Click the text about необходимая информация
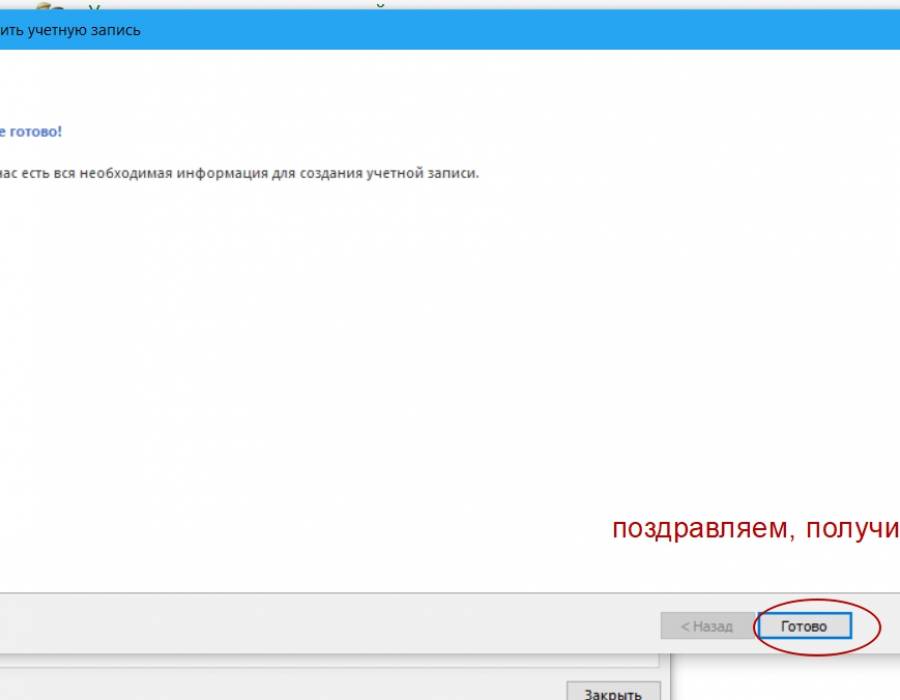 (x=239, y=173)
